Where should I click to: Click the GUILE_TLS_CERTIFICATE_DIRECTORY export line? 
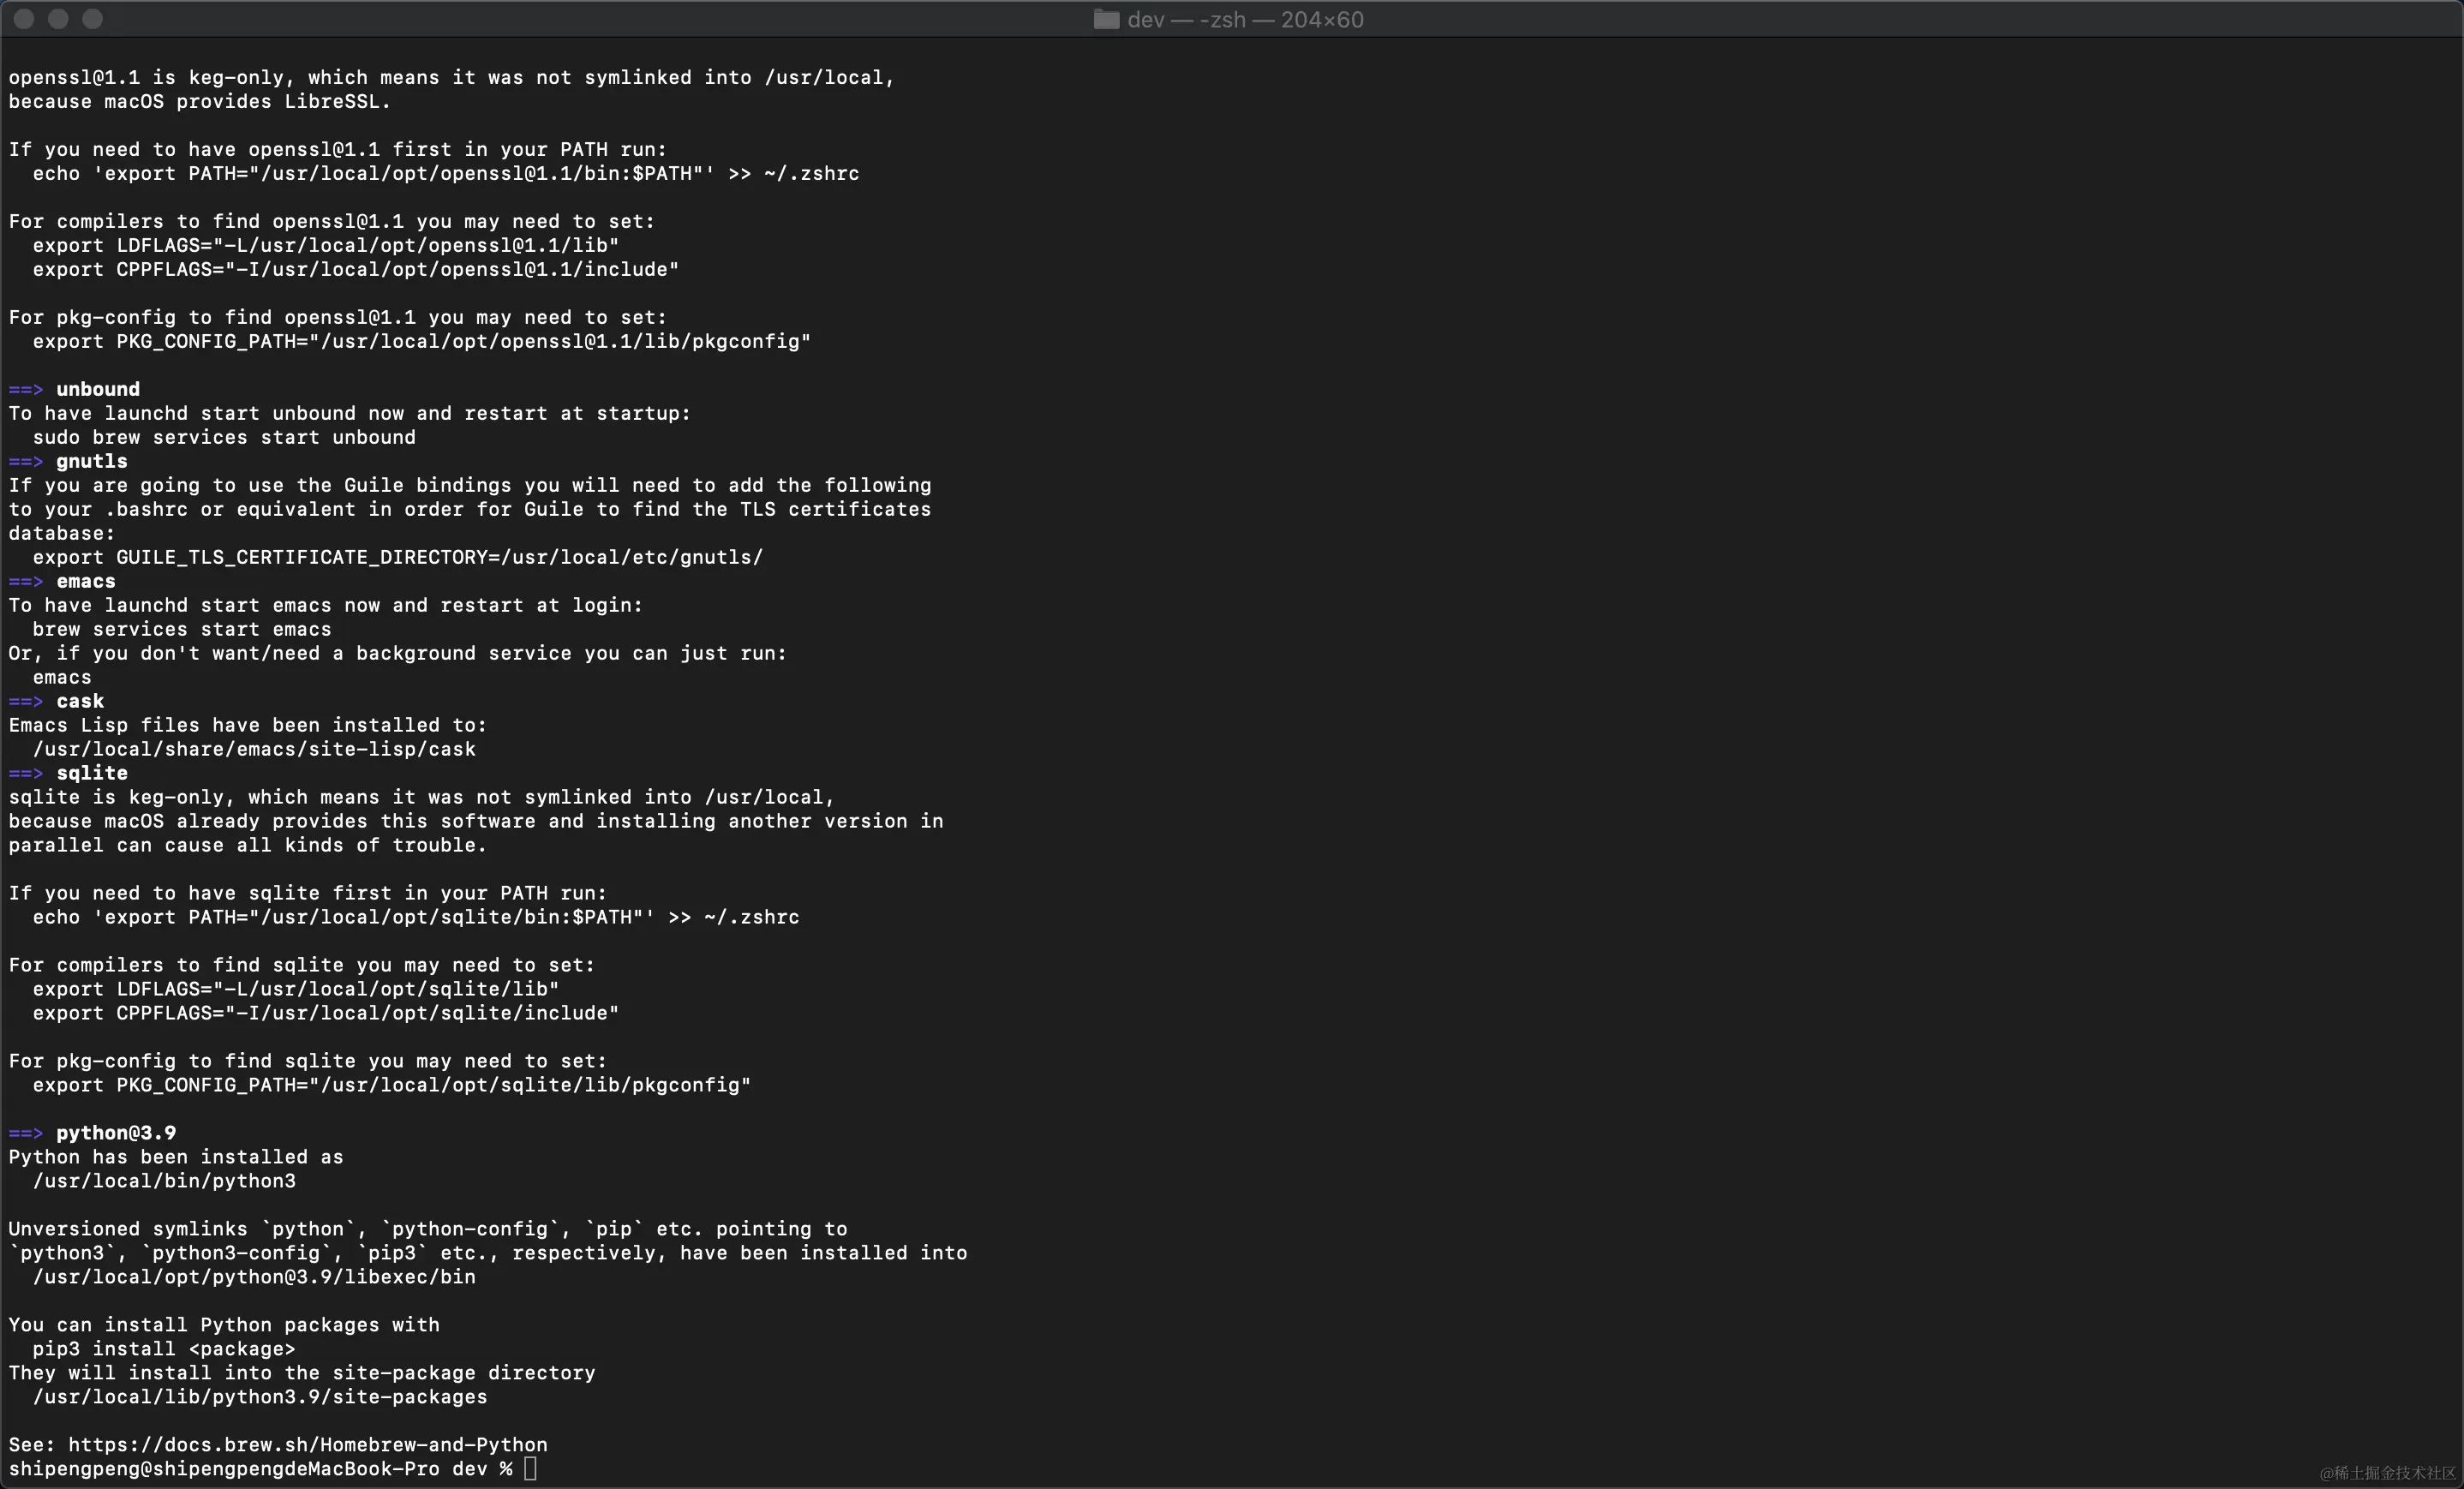tap(398, 557)
